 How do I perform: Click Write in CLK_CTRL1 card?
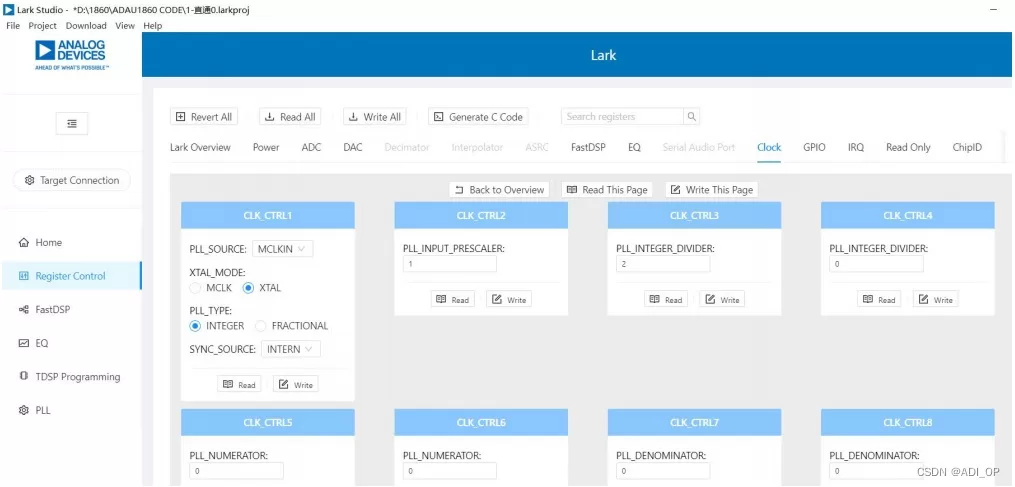pos(296,385)
